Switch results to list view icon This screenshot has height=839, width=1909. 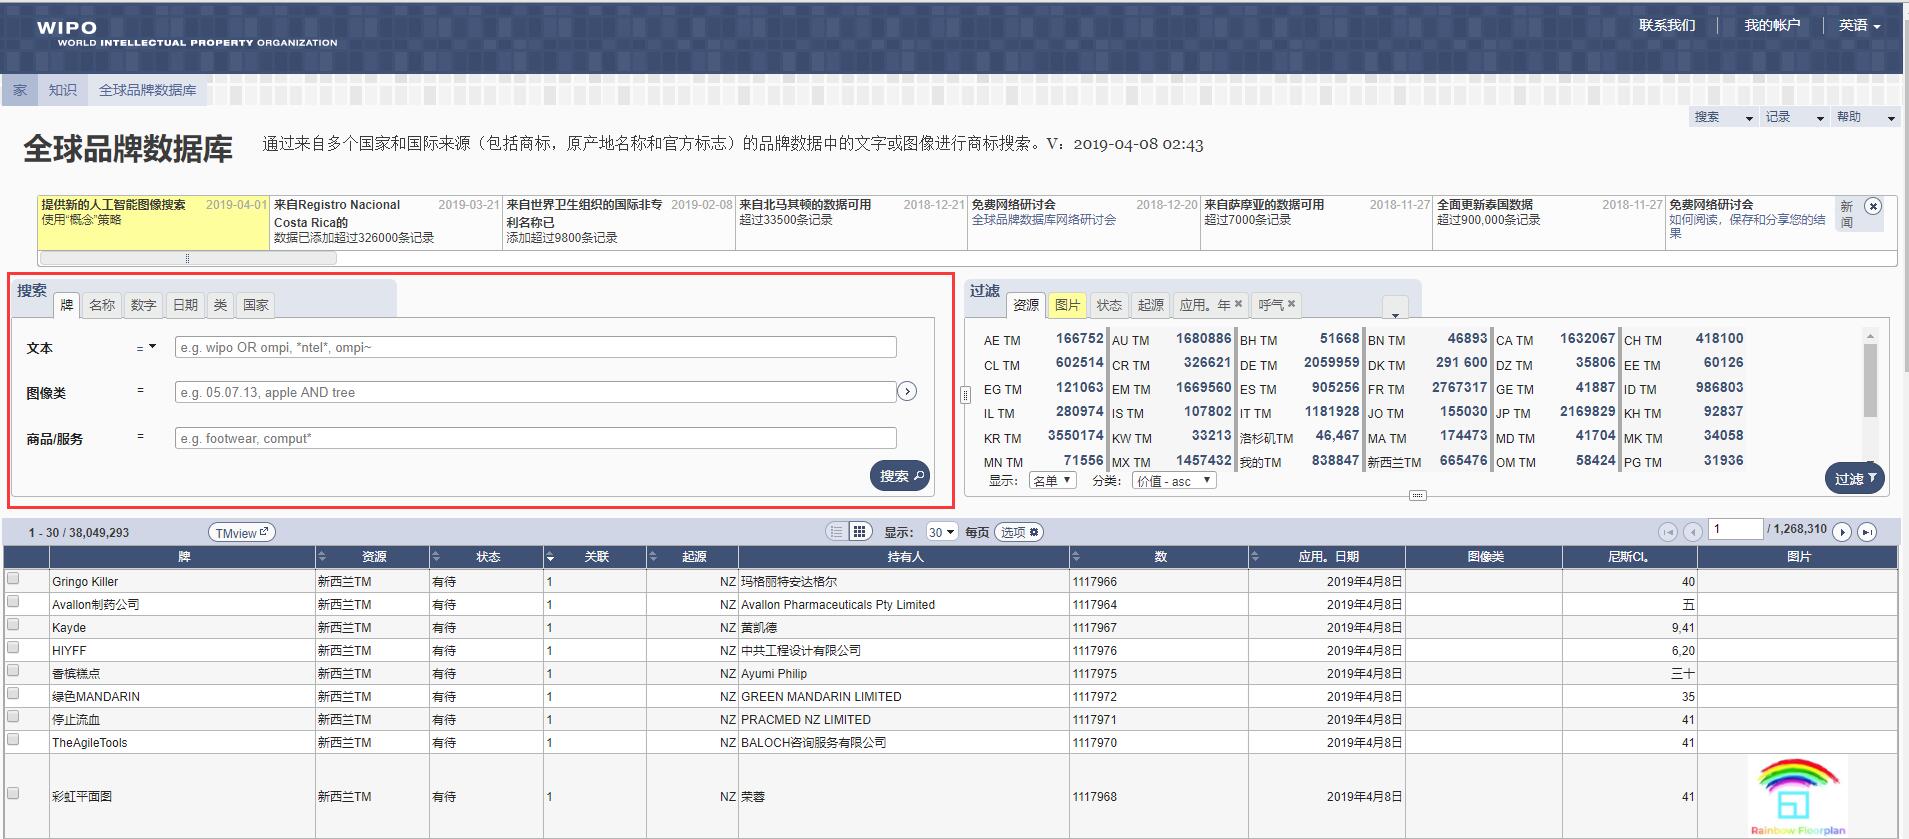point(837,532)
